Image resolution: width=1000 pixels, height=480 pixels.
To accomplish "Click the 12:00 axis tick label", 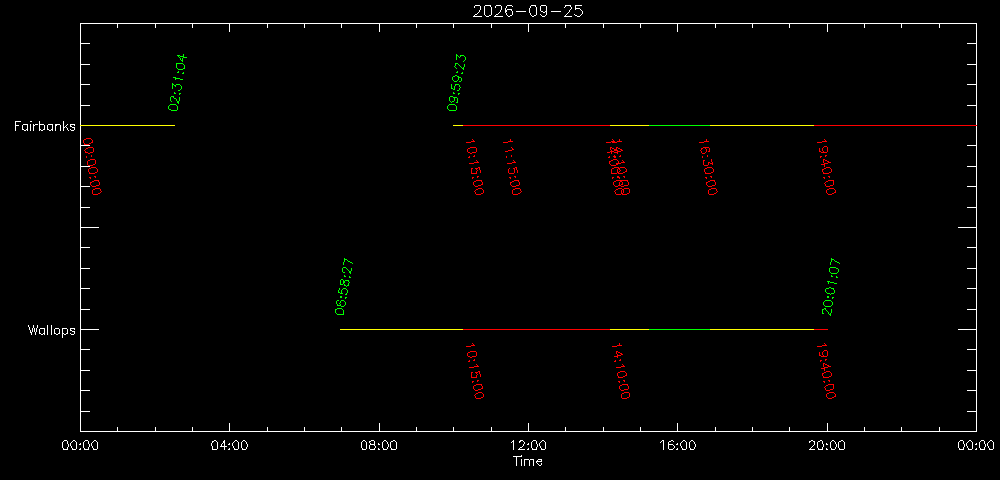I will 528,446.
